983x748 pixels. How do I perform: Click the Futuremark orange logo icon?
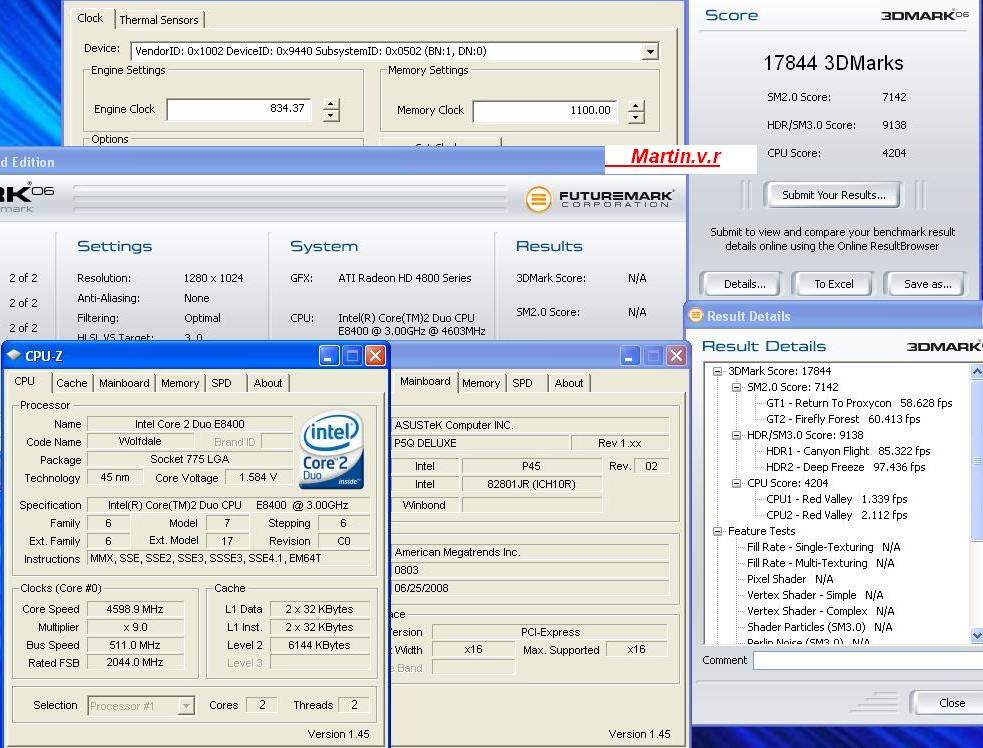click(538, 199)
